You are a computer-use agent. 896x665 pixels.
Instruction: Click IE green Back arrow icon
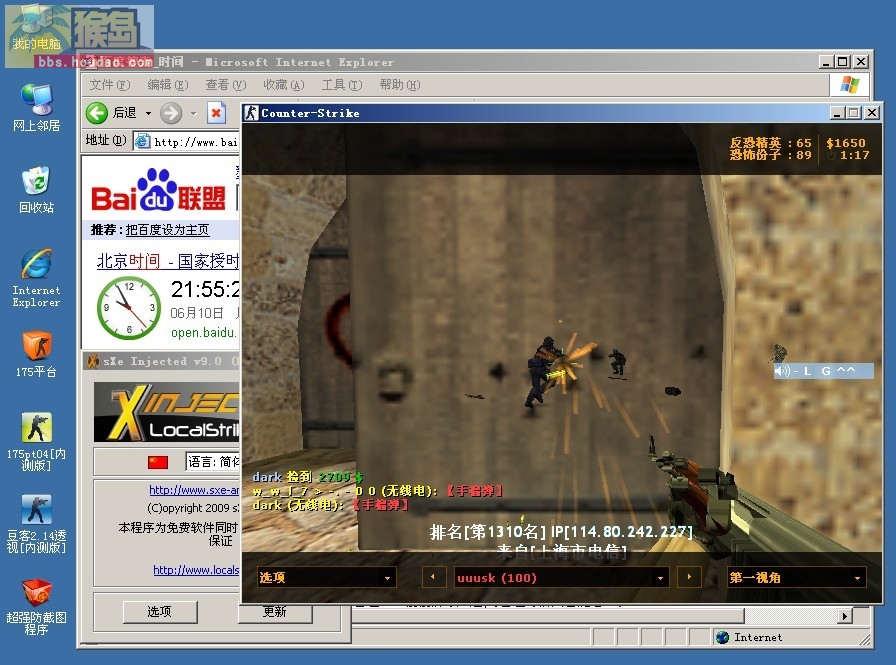(97, 113)
